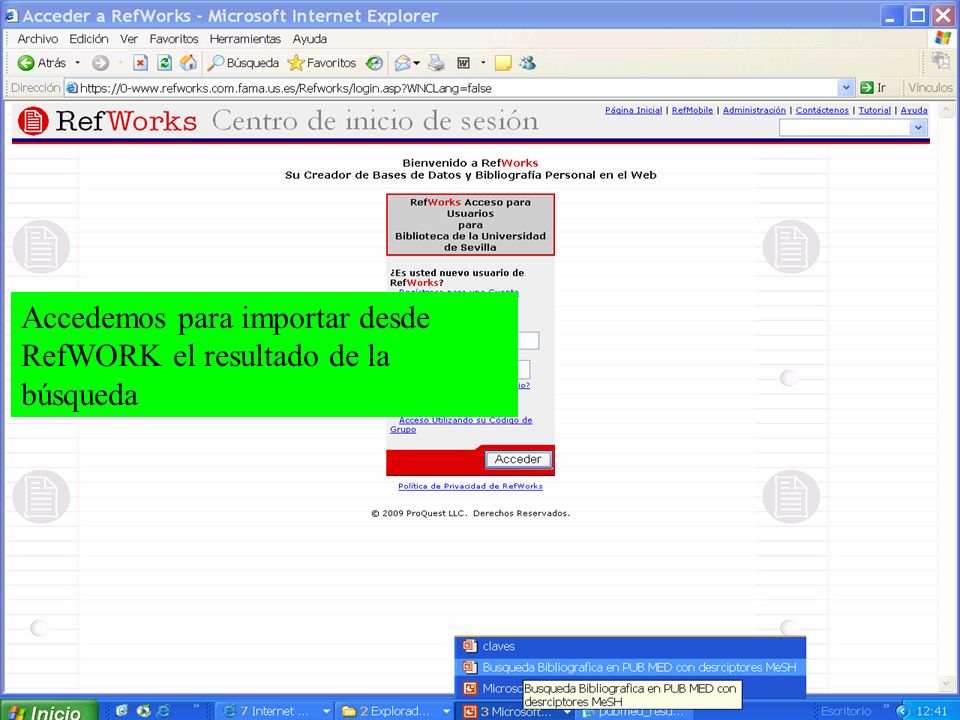Open the History icon next to Favoritos
Image resolution: width=960 pixels, height=720 pixels.
[x=373, y=62]
